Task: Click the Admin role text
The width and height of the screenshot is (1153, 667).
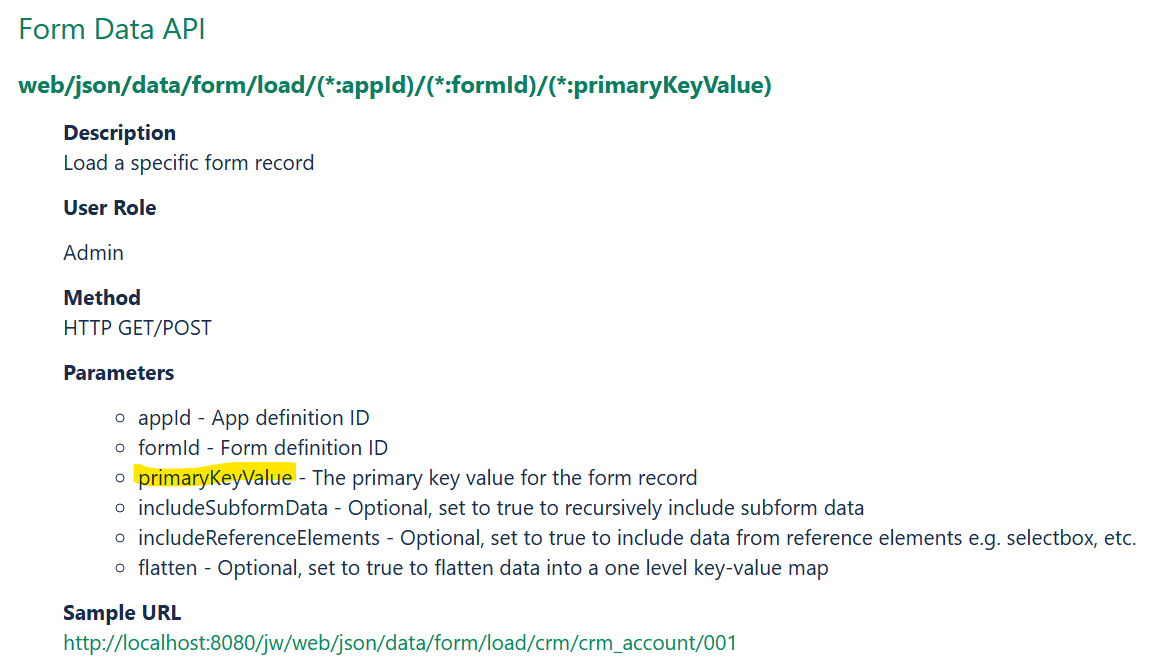Action: pyautogui.click(x=93, y=252)
